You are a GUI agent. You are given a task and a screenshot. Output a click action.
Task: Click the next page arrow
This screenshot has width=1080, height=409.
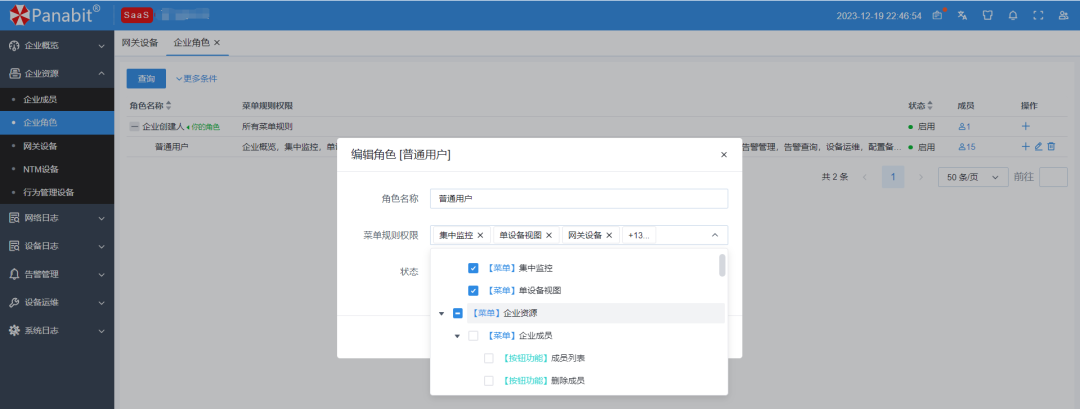pyautogui.click(x=921, y=177)
